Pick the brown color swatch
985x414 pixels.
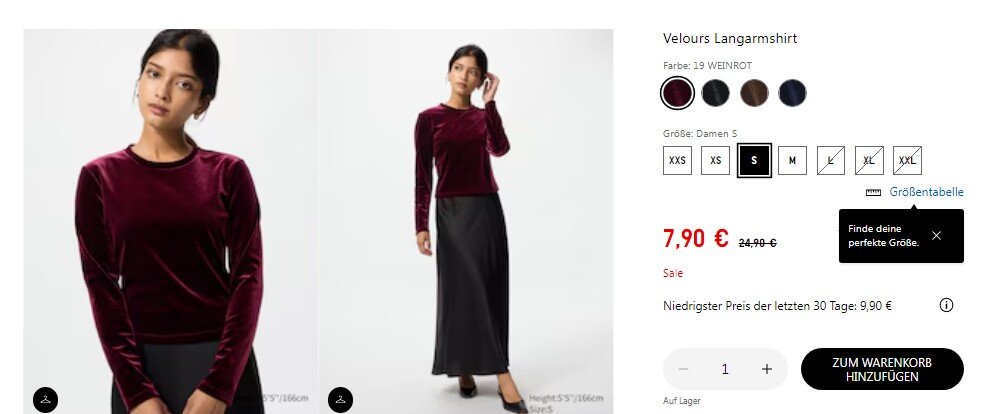coord(754,93)
